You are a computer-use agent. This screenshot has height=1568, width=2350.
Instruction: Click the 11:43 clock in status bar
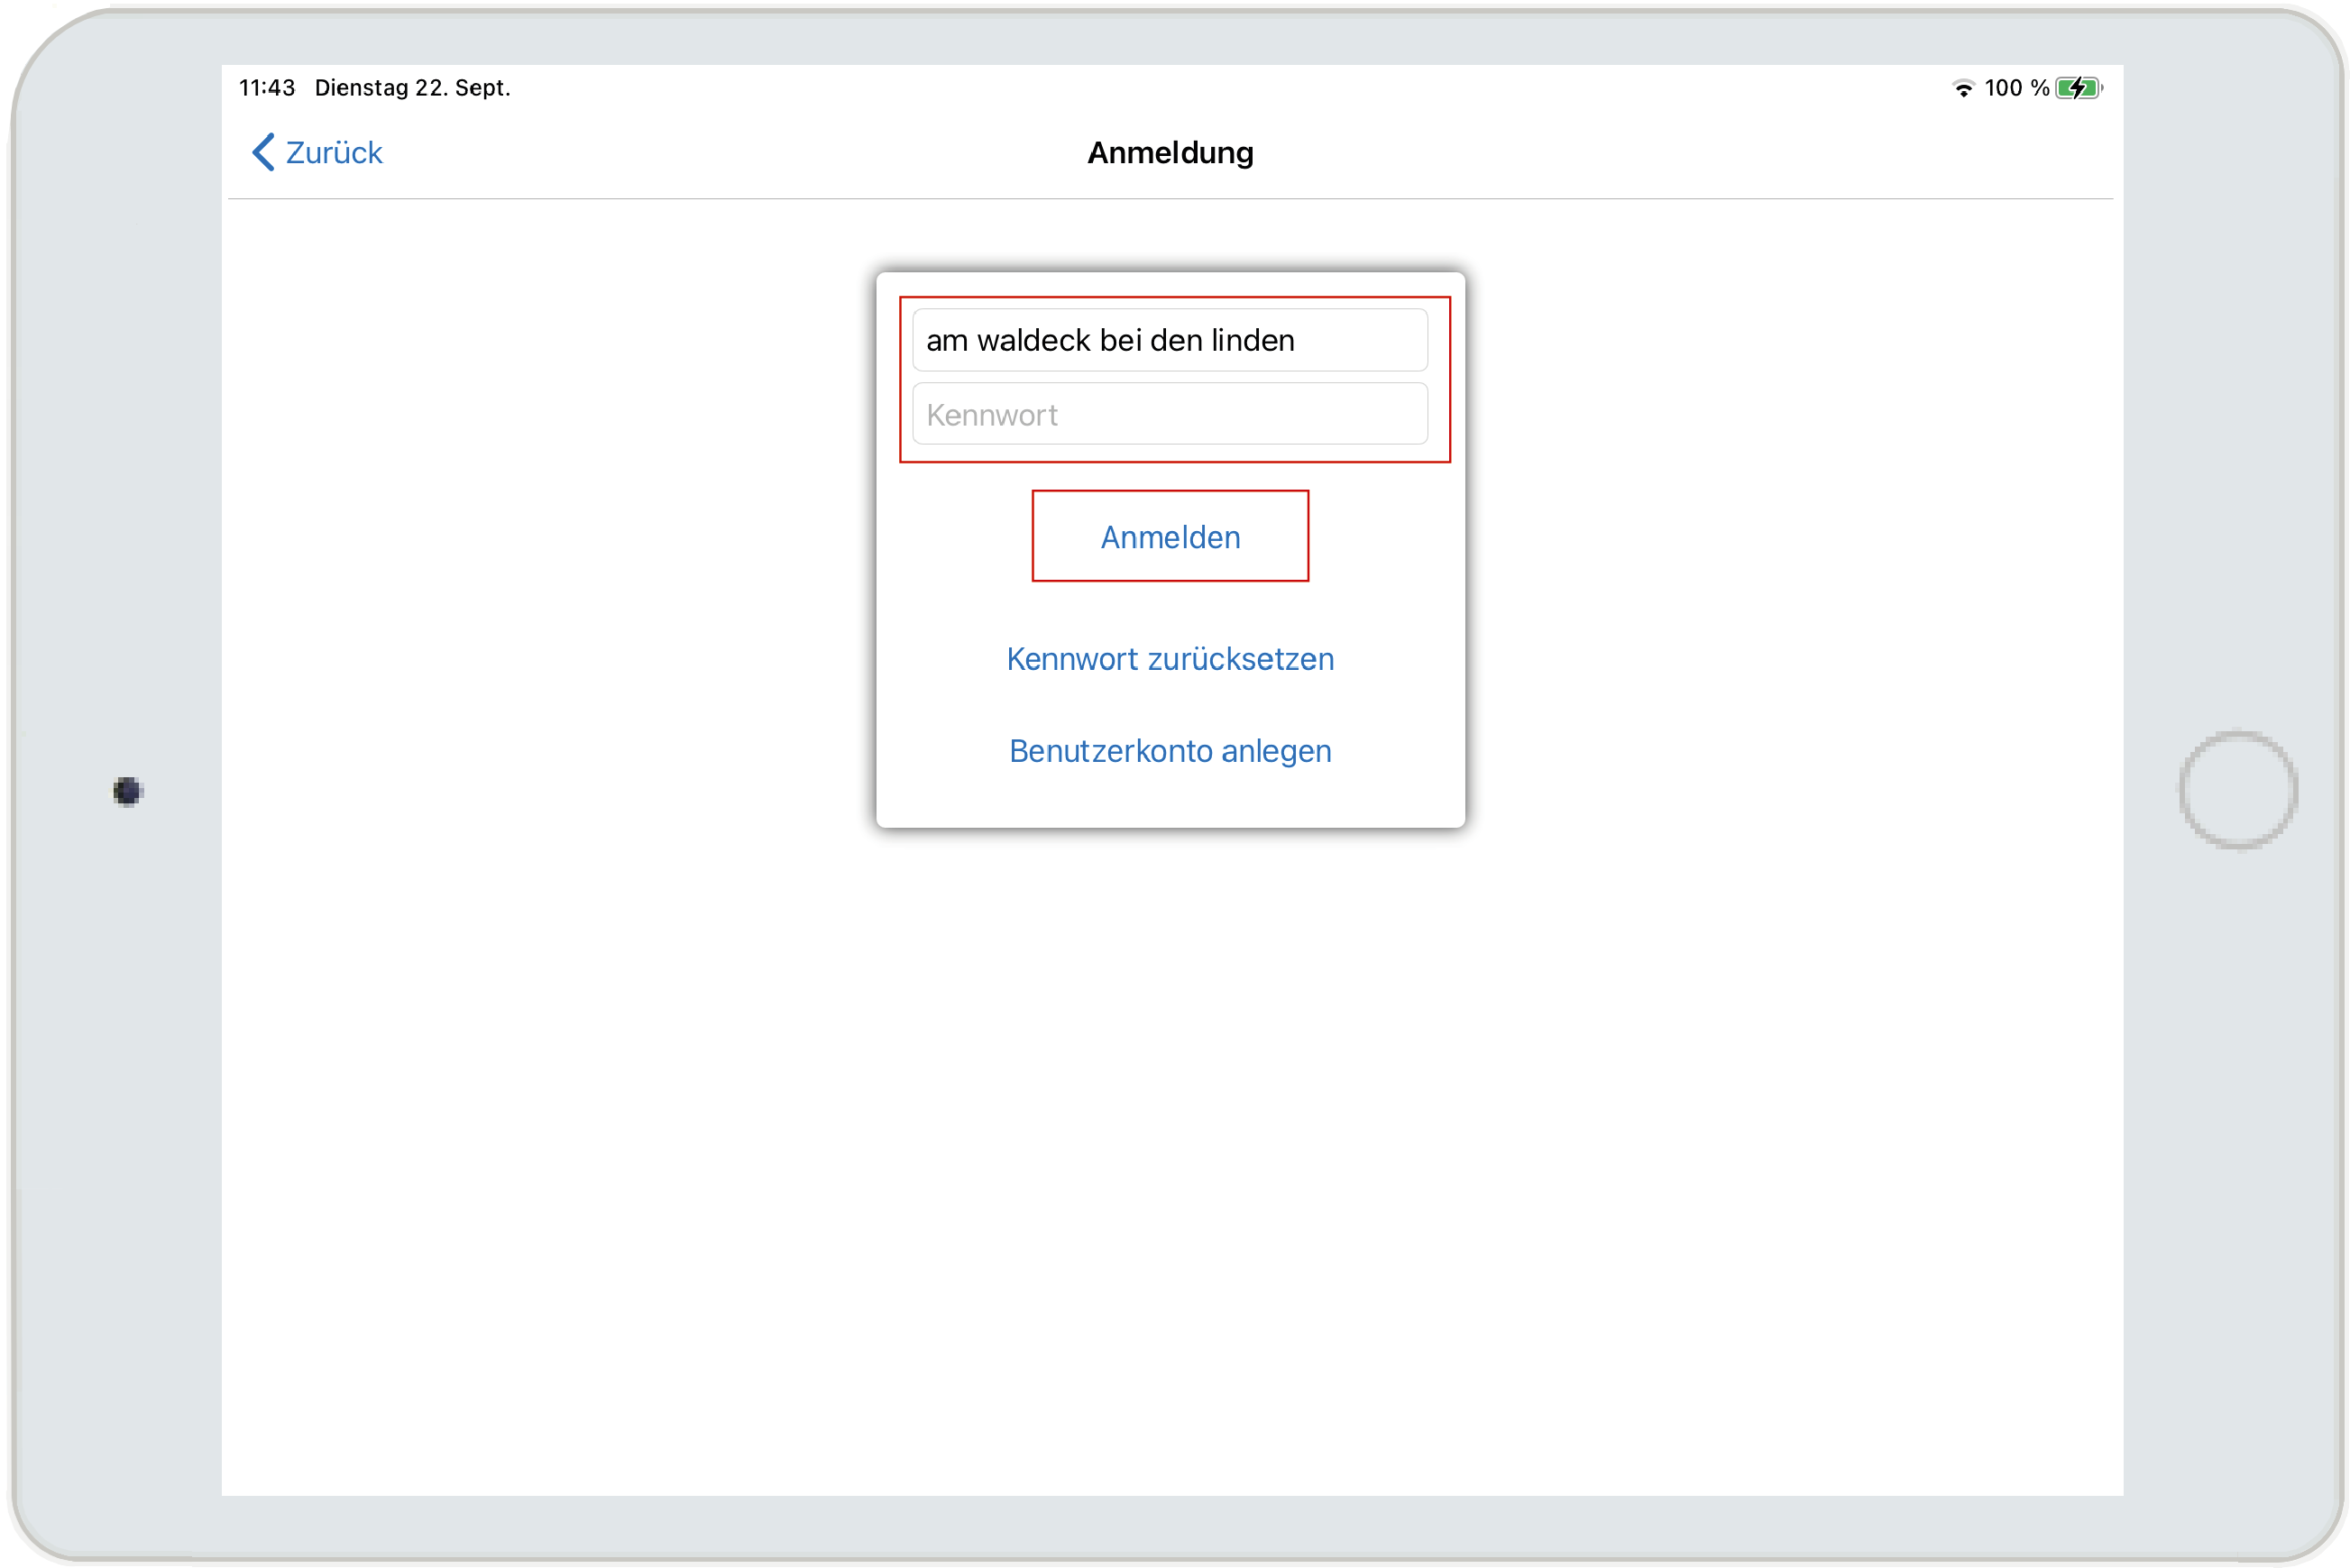pyautogui.click(x=267, y=88)
